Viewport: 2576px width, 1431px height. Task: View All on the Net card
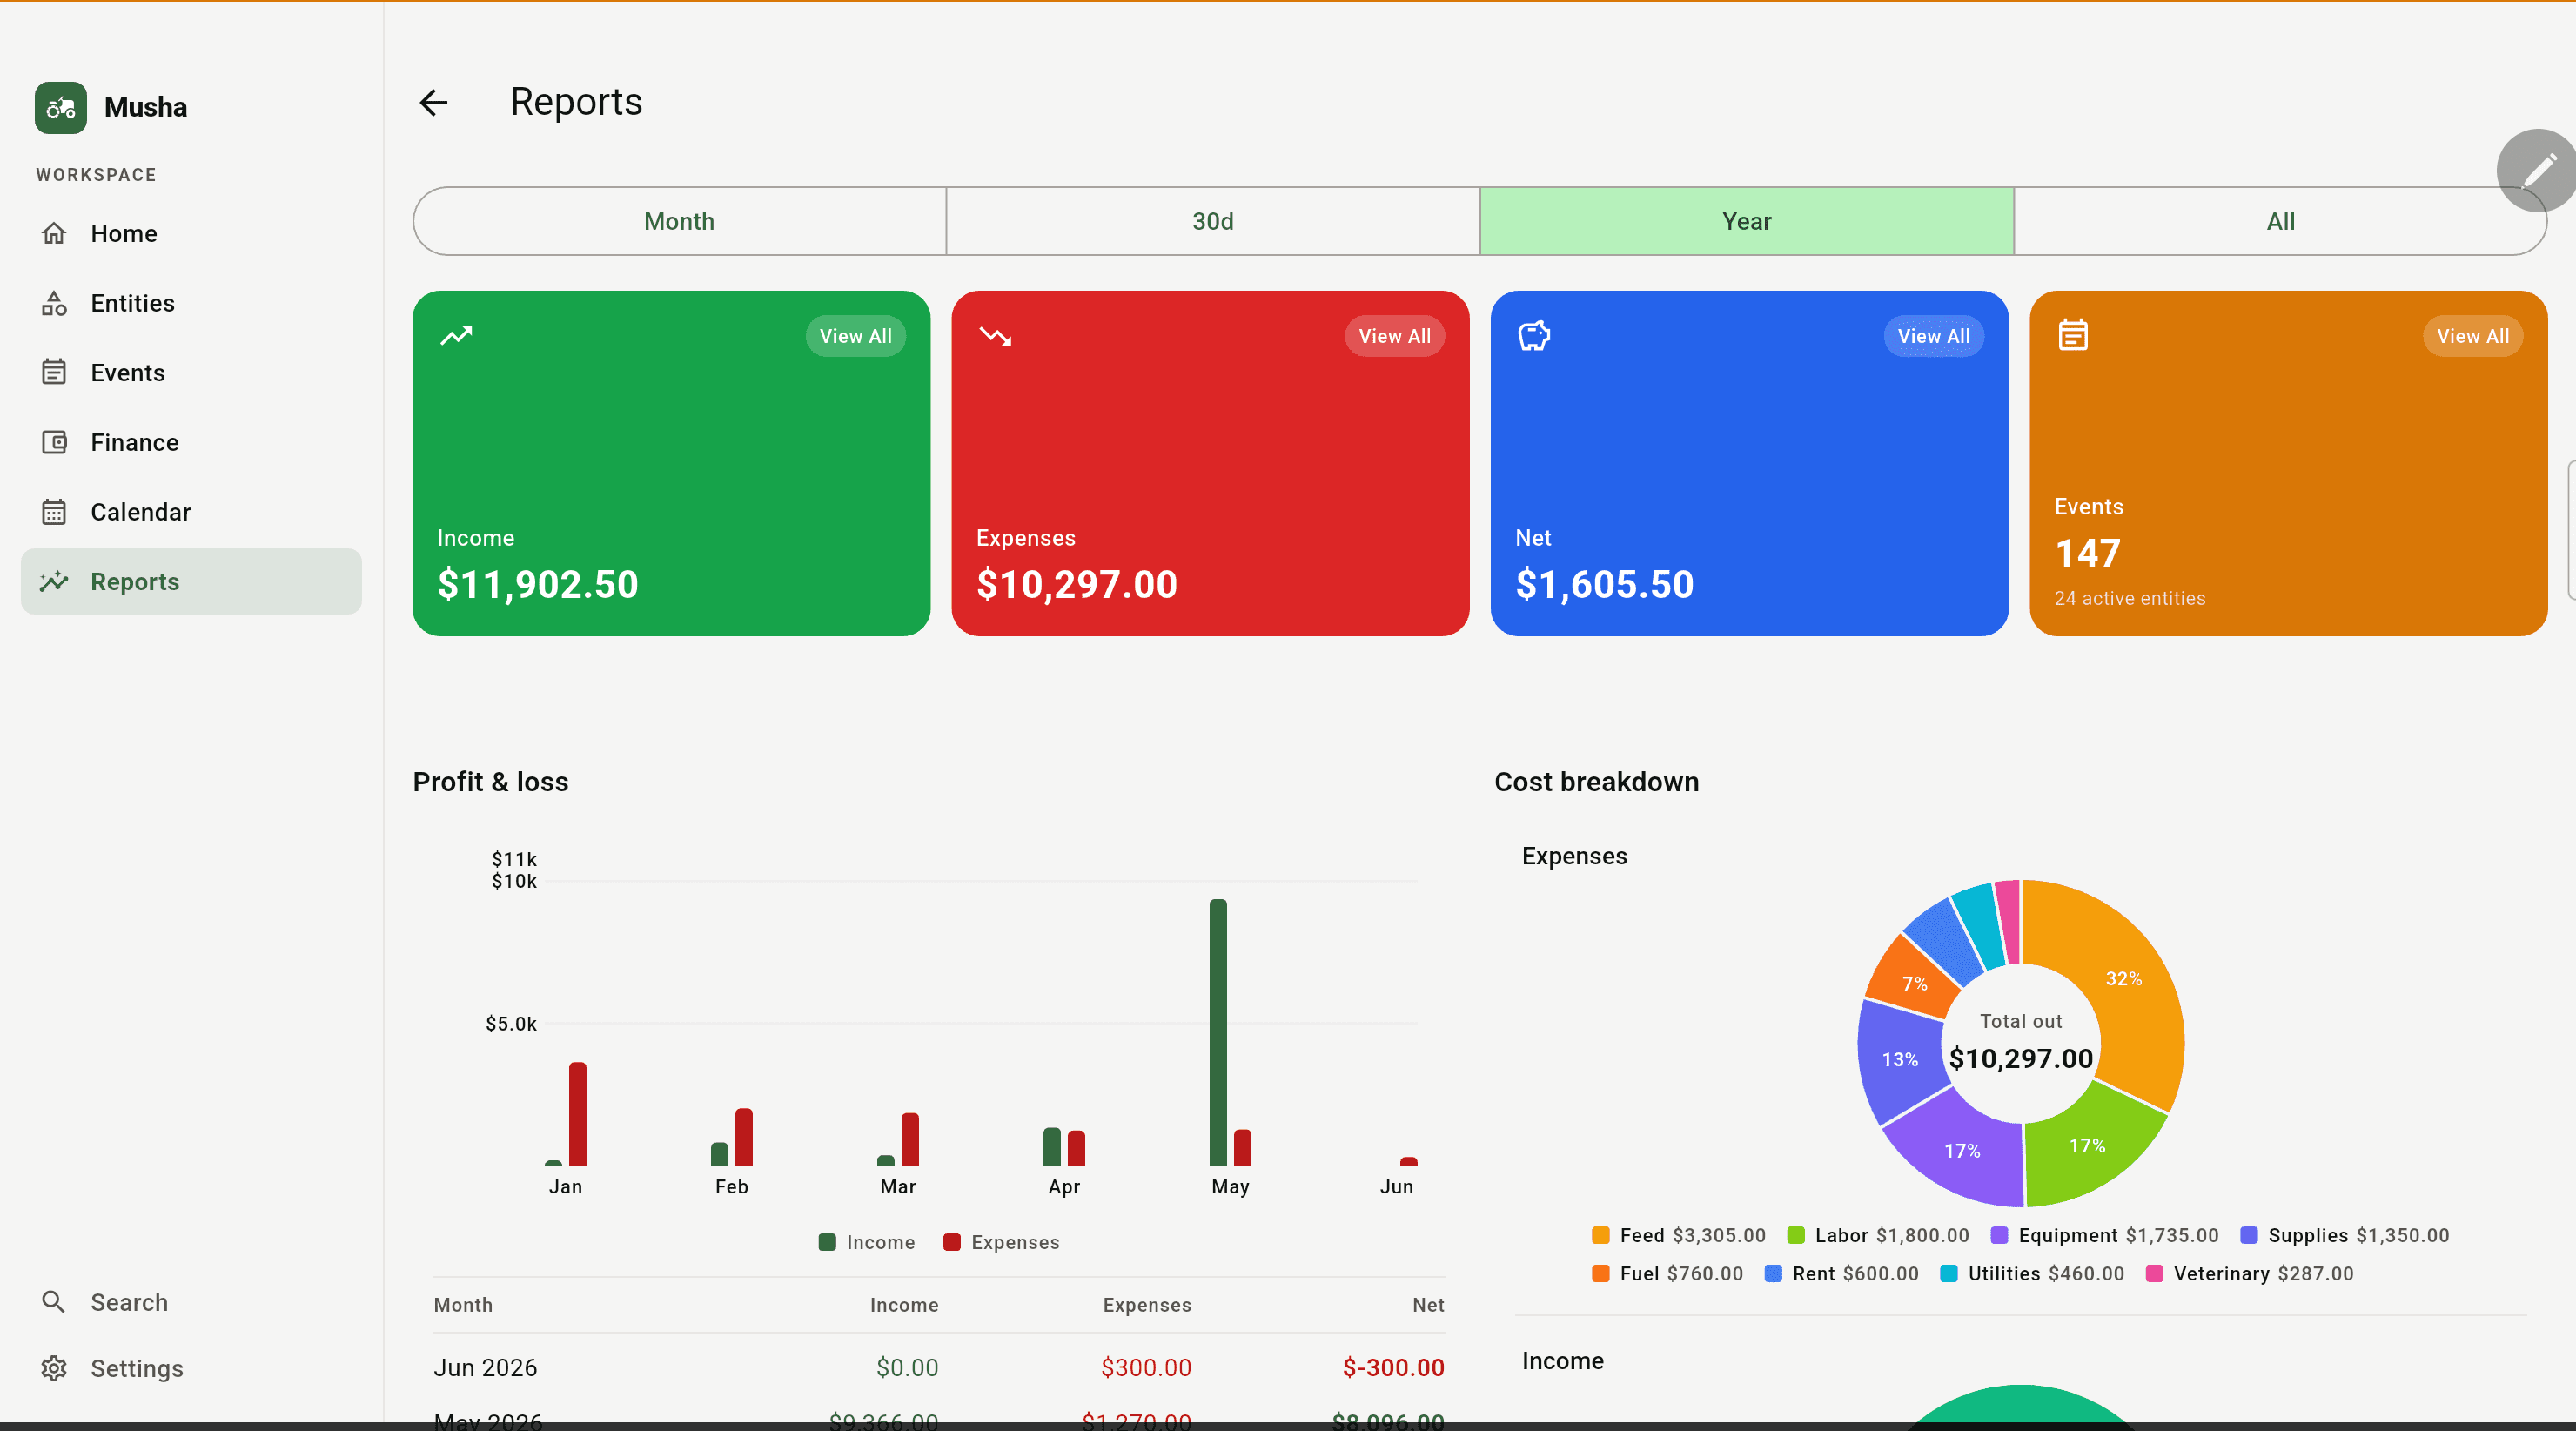click(x=1933, y=336)
